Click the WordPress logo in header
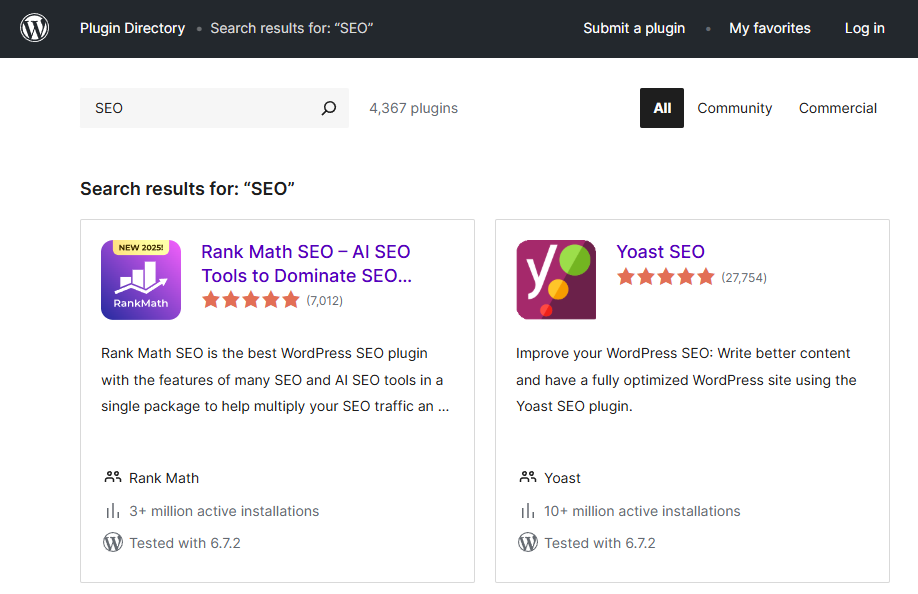 tap(34, 28)
